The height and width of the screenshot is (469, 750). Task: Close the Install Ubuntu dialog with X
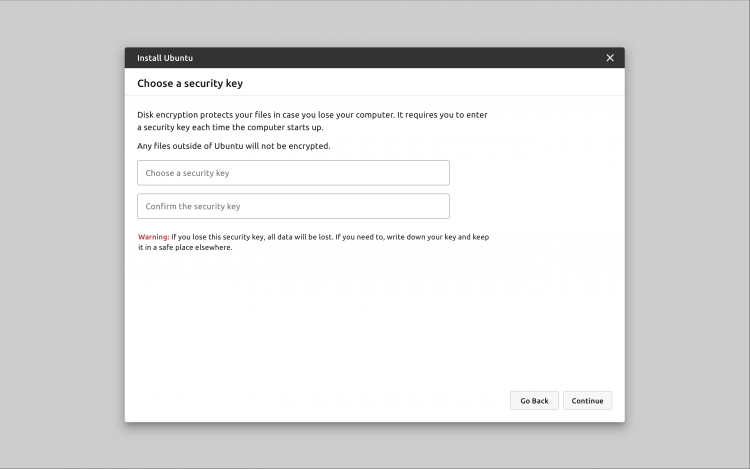point(610,58)
